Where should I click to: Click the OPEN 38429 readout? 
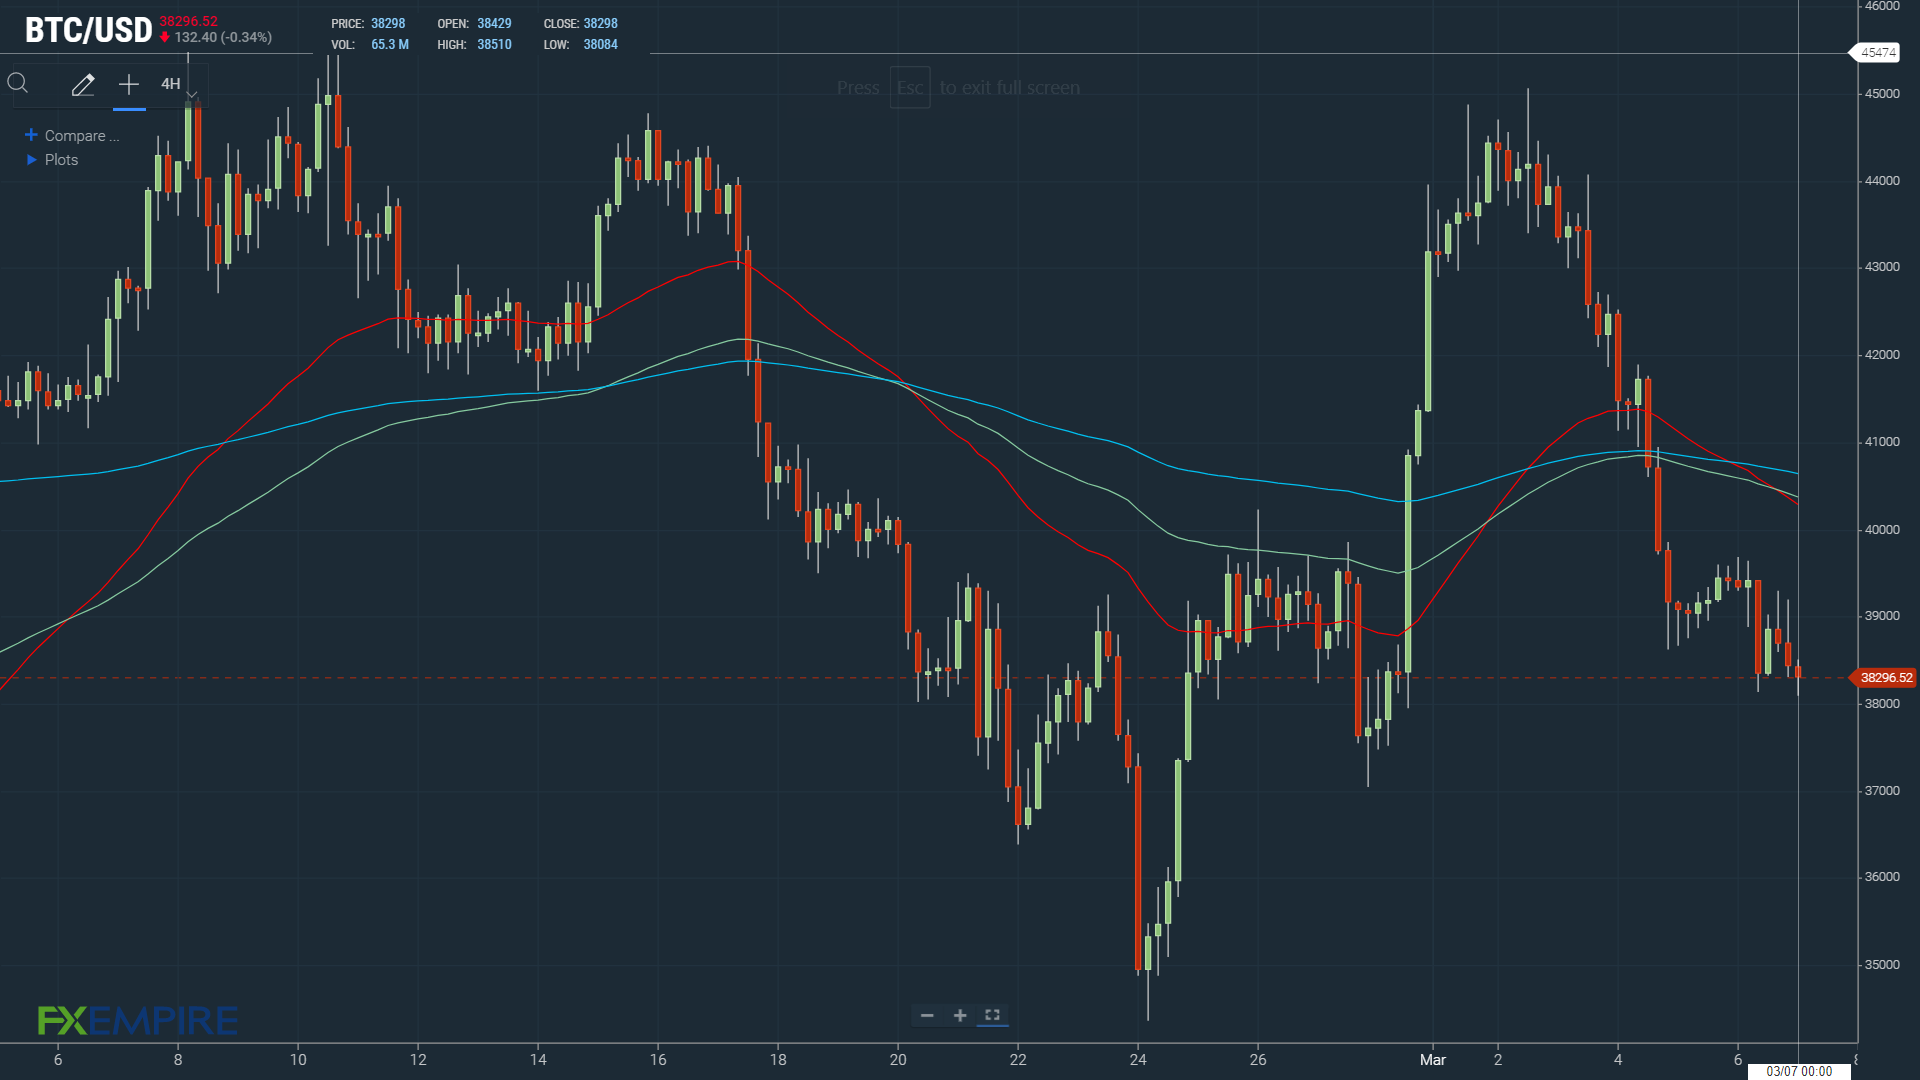[474, 24]
